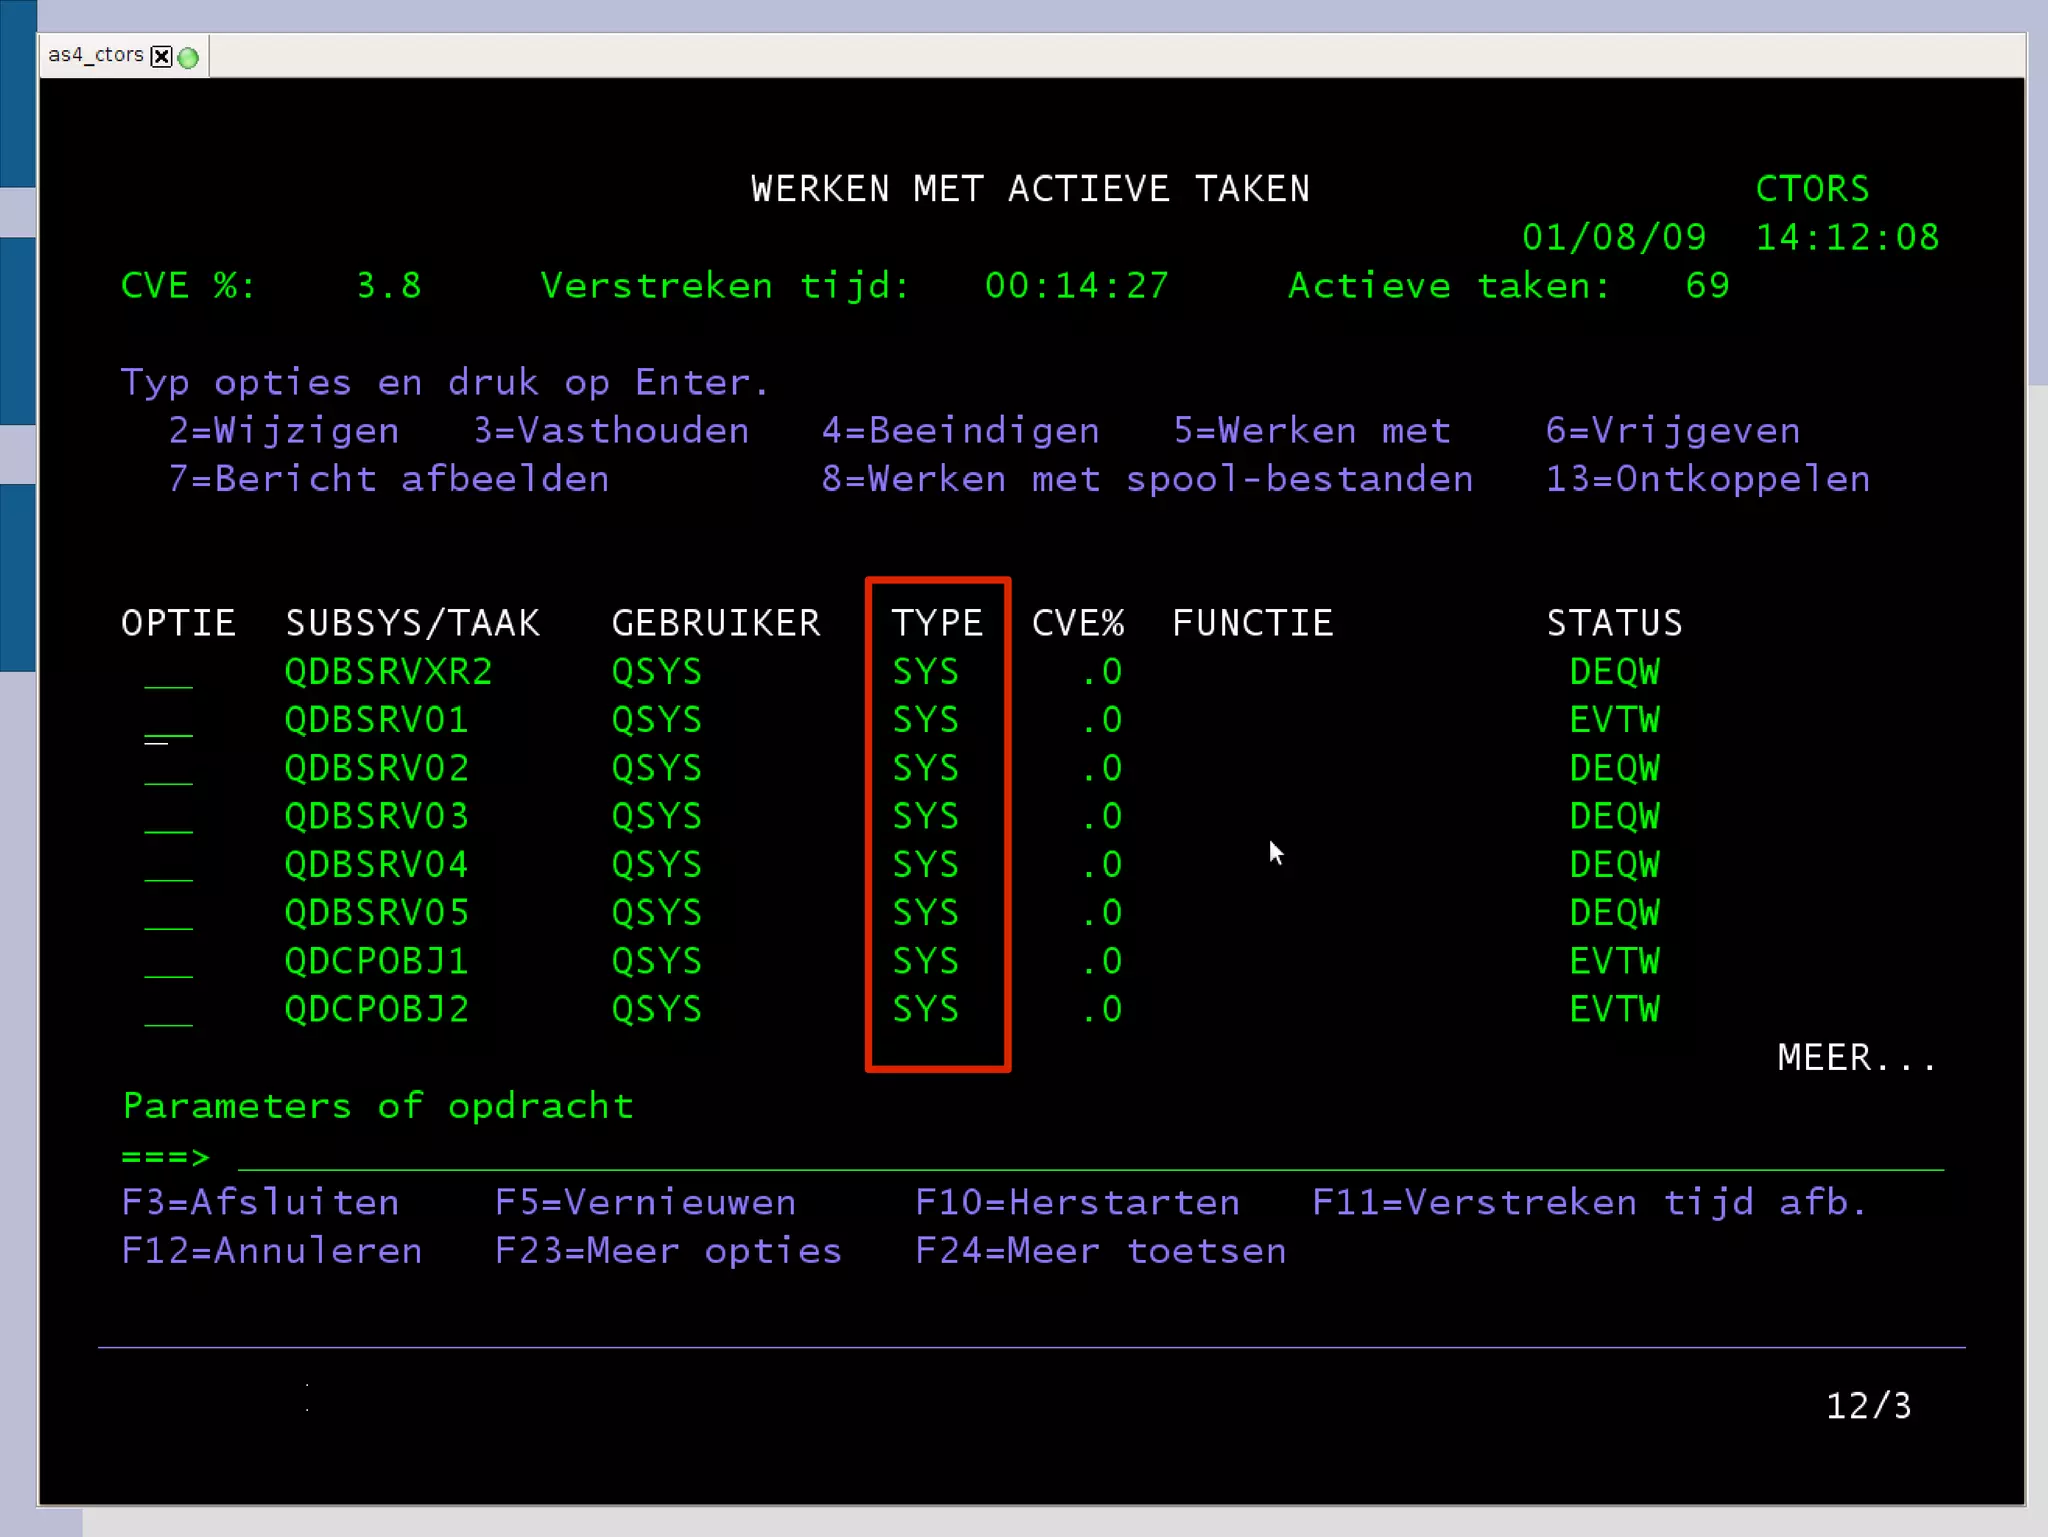Click F24=Meer toetsen label
Image resolution: width=2048 pixels, height=1537 pixels.
[x=1100, y=1252]
